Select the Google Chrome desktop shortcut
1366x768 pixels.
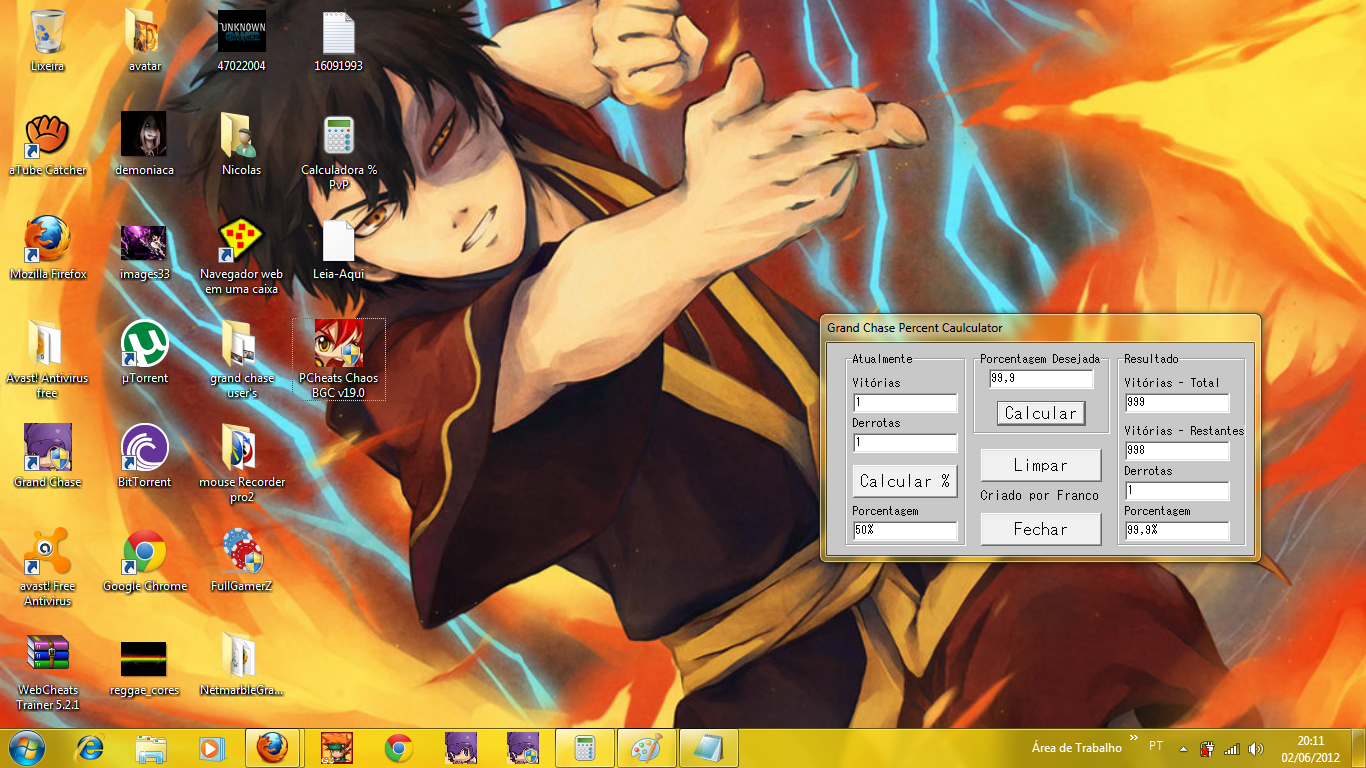click(144, 561)
